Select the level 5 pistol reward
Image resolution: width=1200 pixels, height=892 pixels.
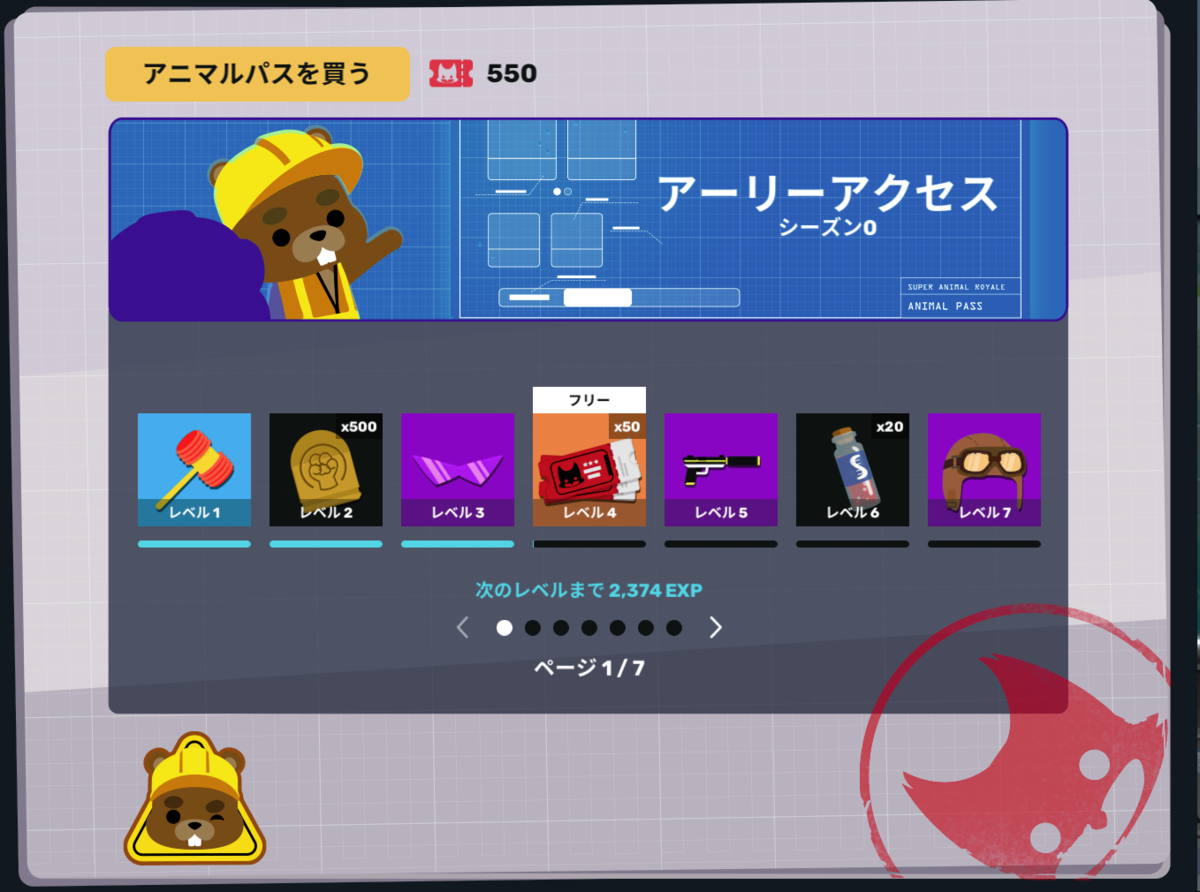click(x=721, y=469)
